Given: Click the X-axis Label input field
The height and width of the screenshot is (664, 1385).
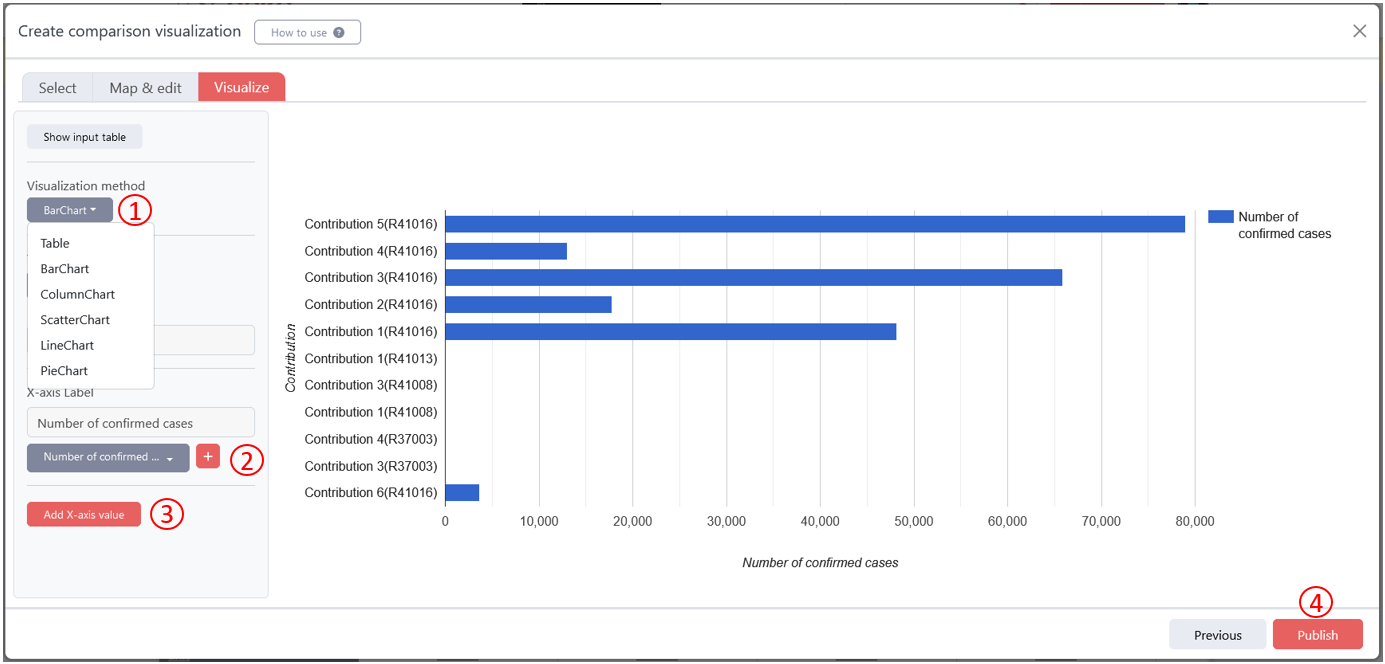Looking at the screenshot, I should (141, 422).
